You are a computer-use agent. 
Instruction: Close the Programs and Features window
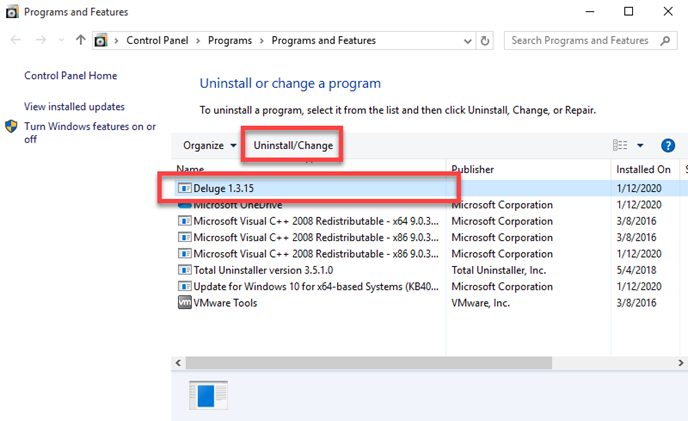point(668,11)
